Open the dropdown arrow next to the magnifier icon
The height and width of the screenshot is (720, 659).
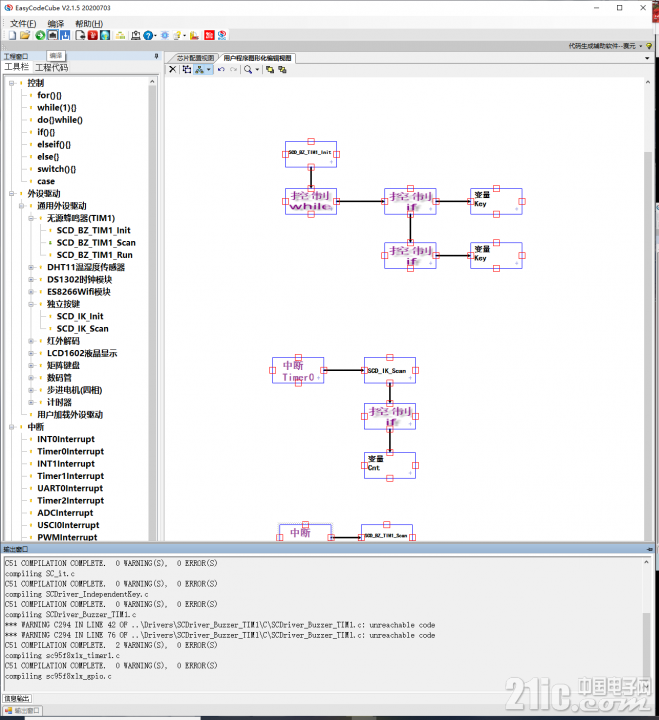click(257, 69)
